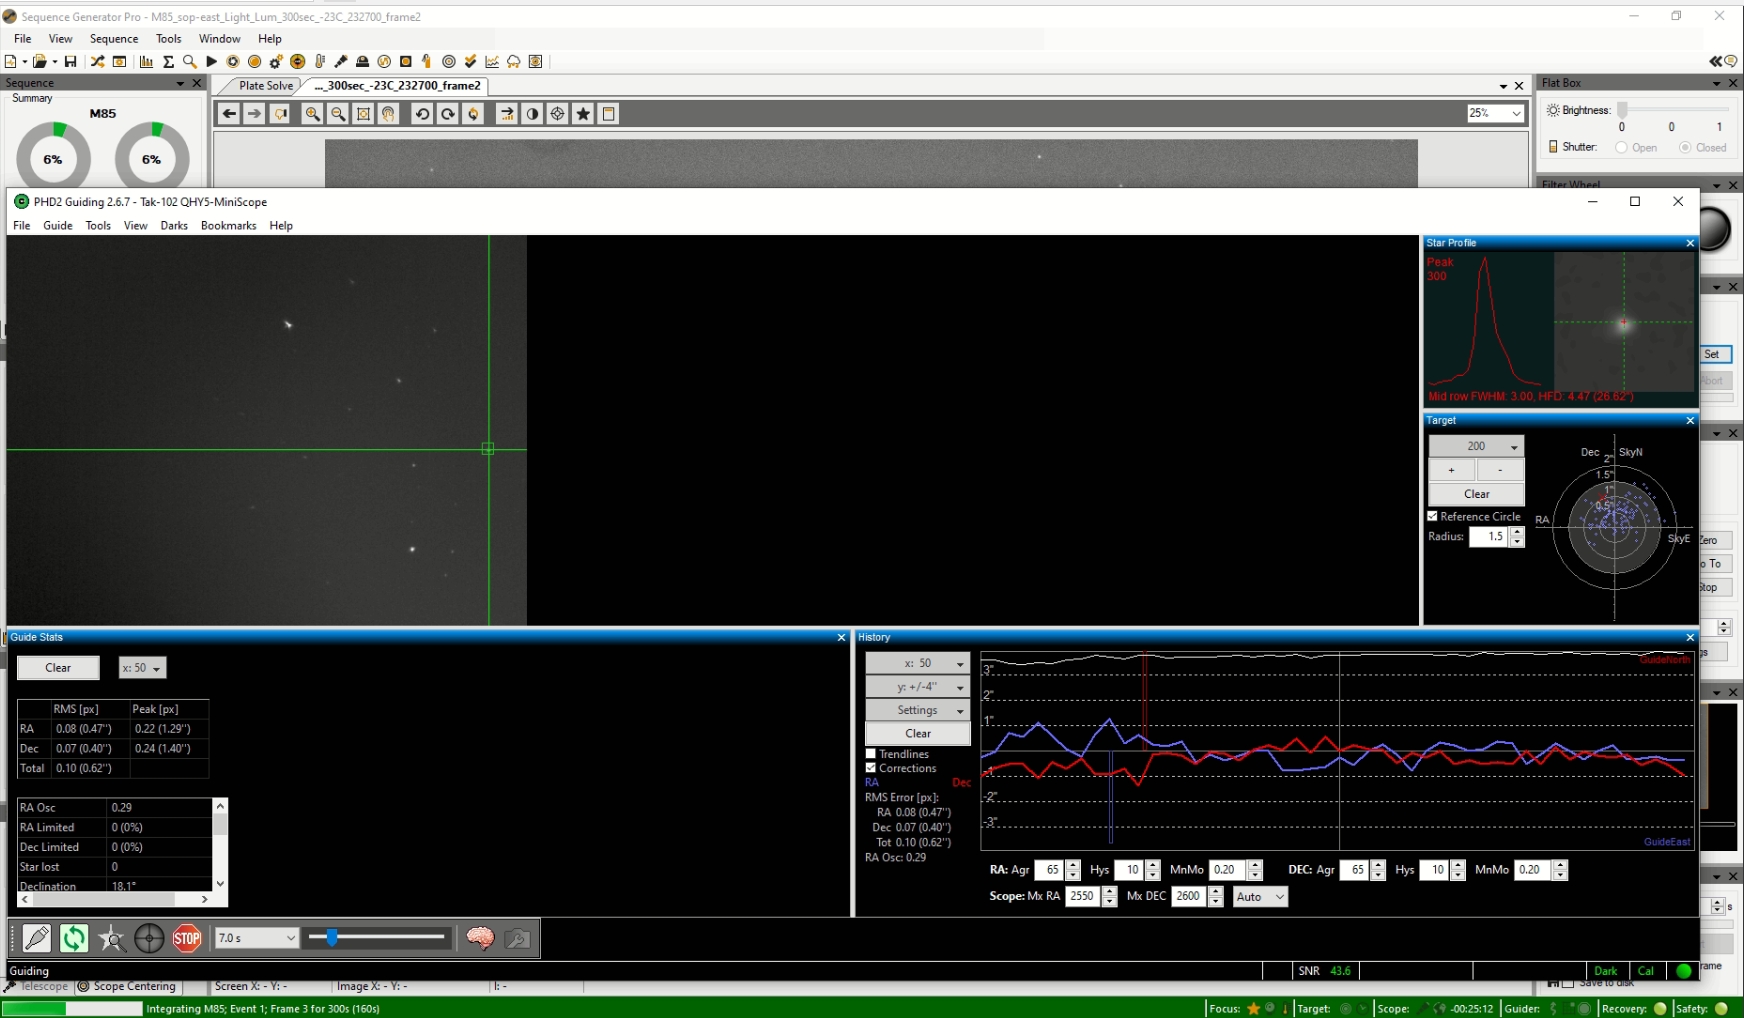Image resolution: width=1744 pixels, height=1018 pixels.
Task: Click Clear button in Target panel
Action: tap(1477, 494)
